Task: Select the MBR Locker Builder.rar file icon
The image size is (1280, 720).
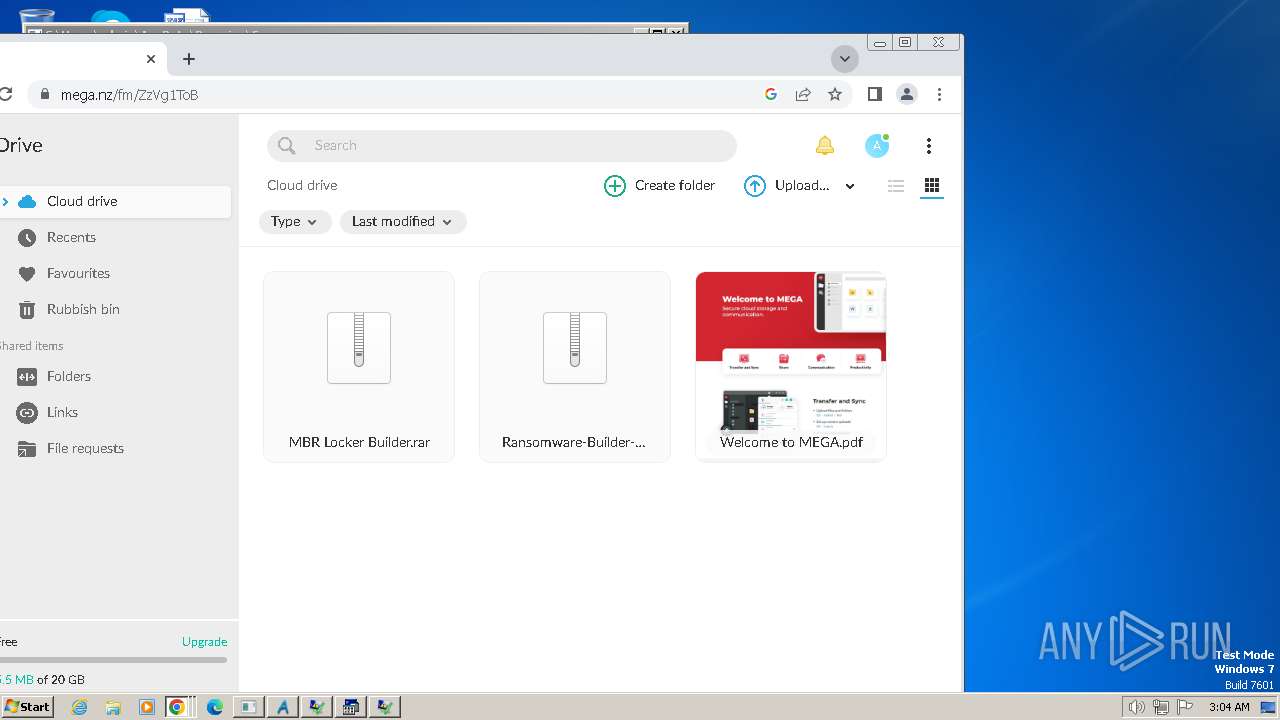Action: 359,347
